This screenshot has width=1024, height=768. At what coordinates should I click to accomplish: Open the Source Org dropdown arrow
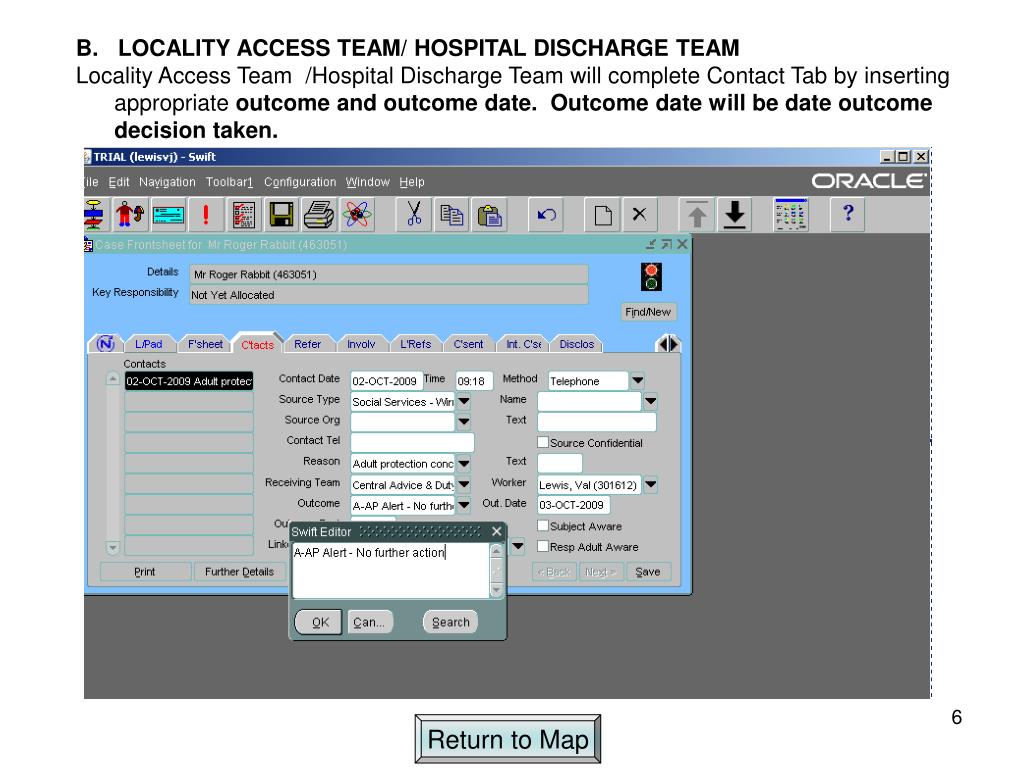[464, 422]
